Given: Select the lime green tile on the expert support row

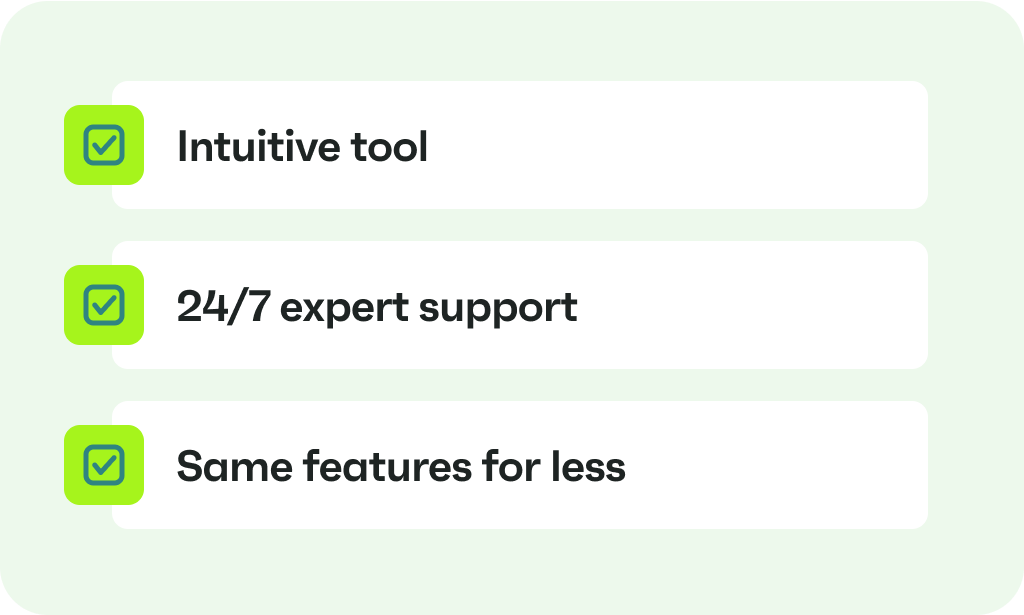Looking at the screenshot, I should point(104,305).
